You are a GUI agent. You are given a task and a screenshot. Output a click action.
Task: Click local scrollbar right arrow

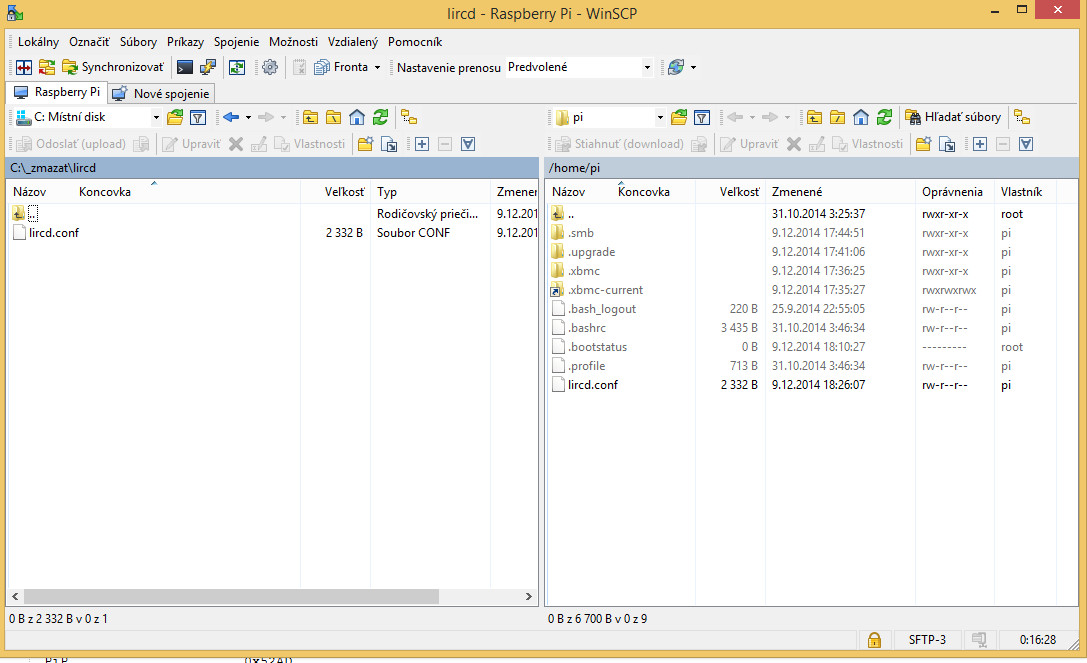529,596
